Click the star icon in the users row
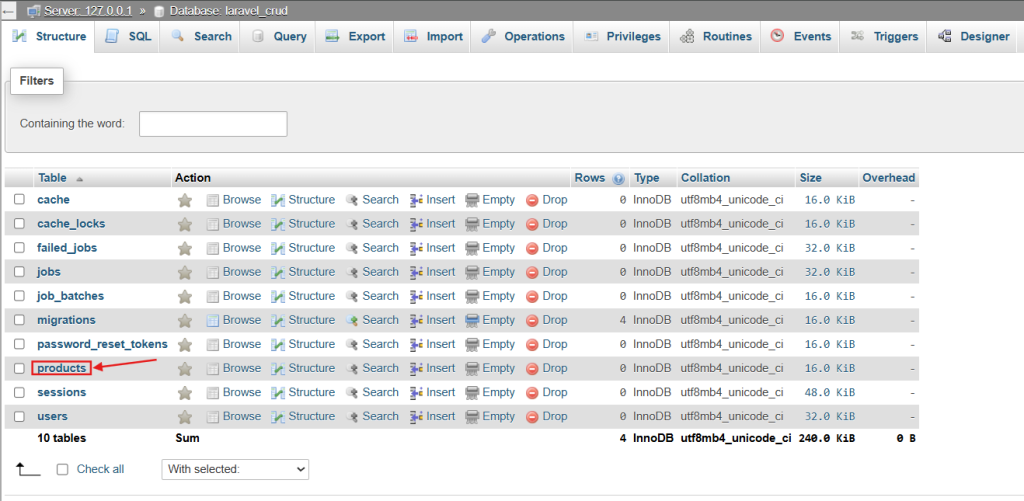Screen dimensions: 1024x501 point(185,417)
